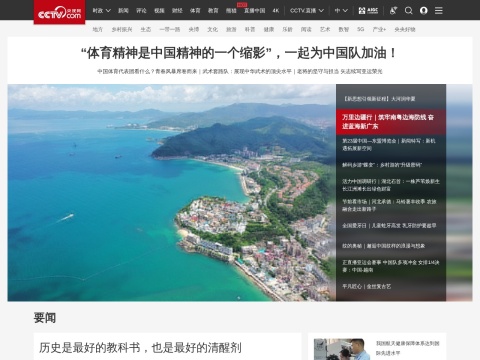
Task: Click 央央好物 in sub-navigation
Action: (405, 29)
